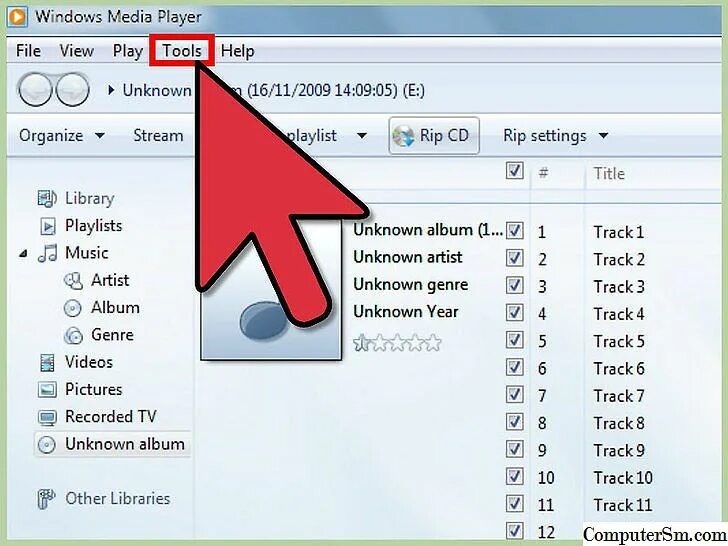
Task: Open the Album disc icon
Action: [x=72, y=308]
